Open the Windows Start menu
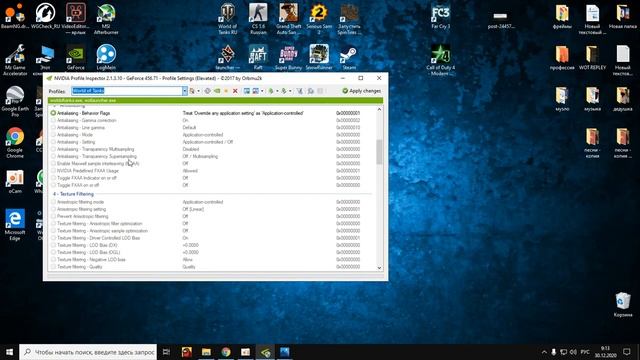This screenshot has height=360, width=640. [x=9, y=352]
